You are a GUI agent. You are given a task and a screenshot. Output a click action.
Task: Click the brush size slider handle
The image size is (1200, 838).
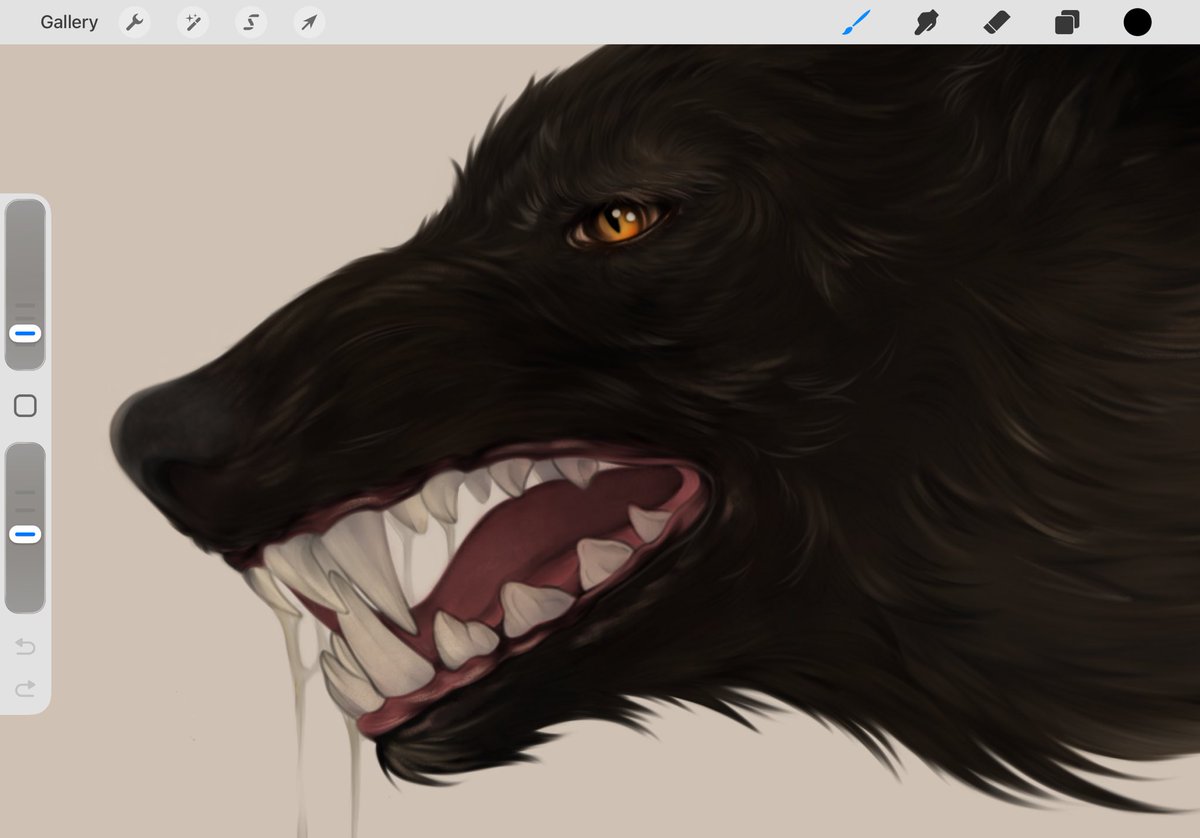pyautogui.click(x=25, y=333)
